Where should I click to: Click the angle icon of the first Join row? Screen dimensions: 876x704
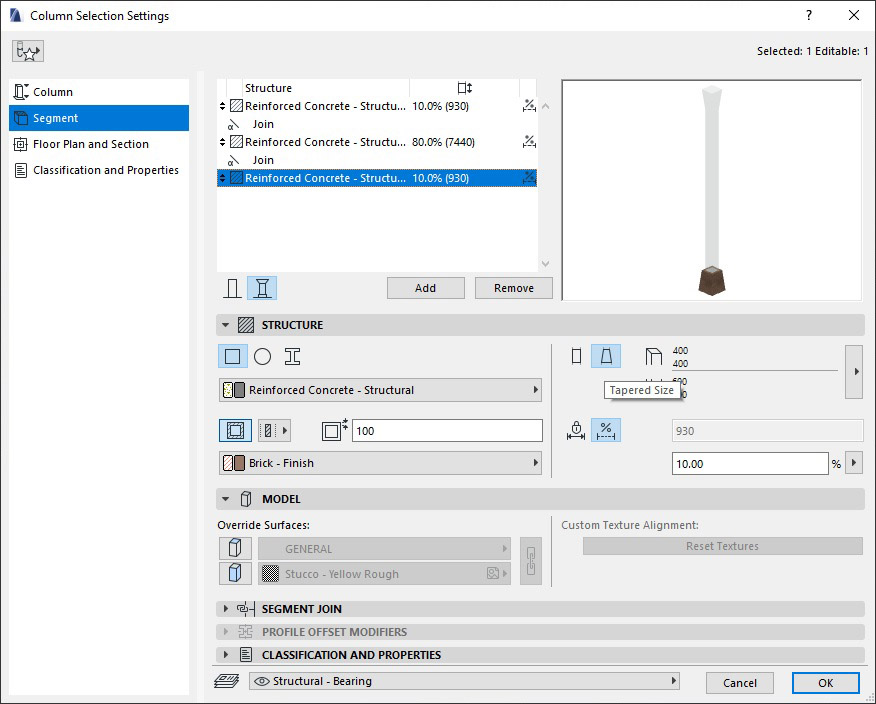233,124
